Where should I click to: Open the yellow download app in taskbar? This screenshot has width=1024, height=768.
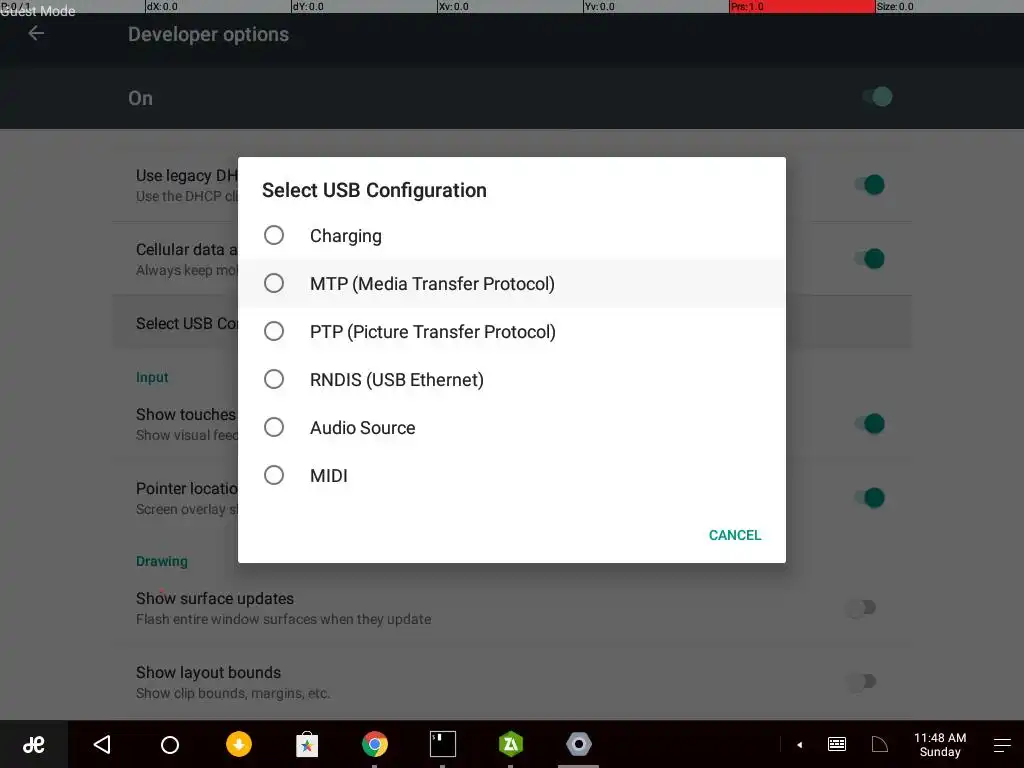(239, 744)
